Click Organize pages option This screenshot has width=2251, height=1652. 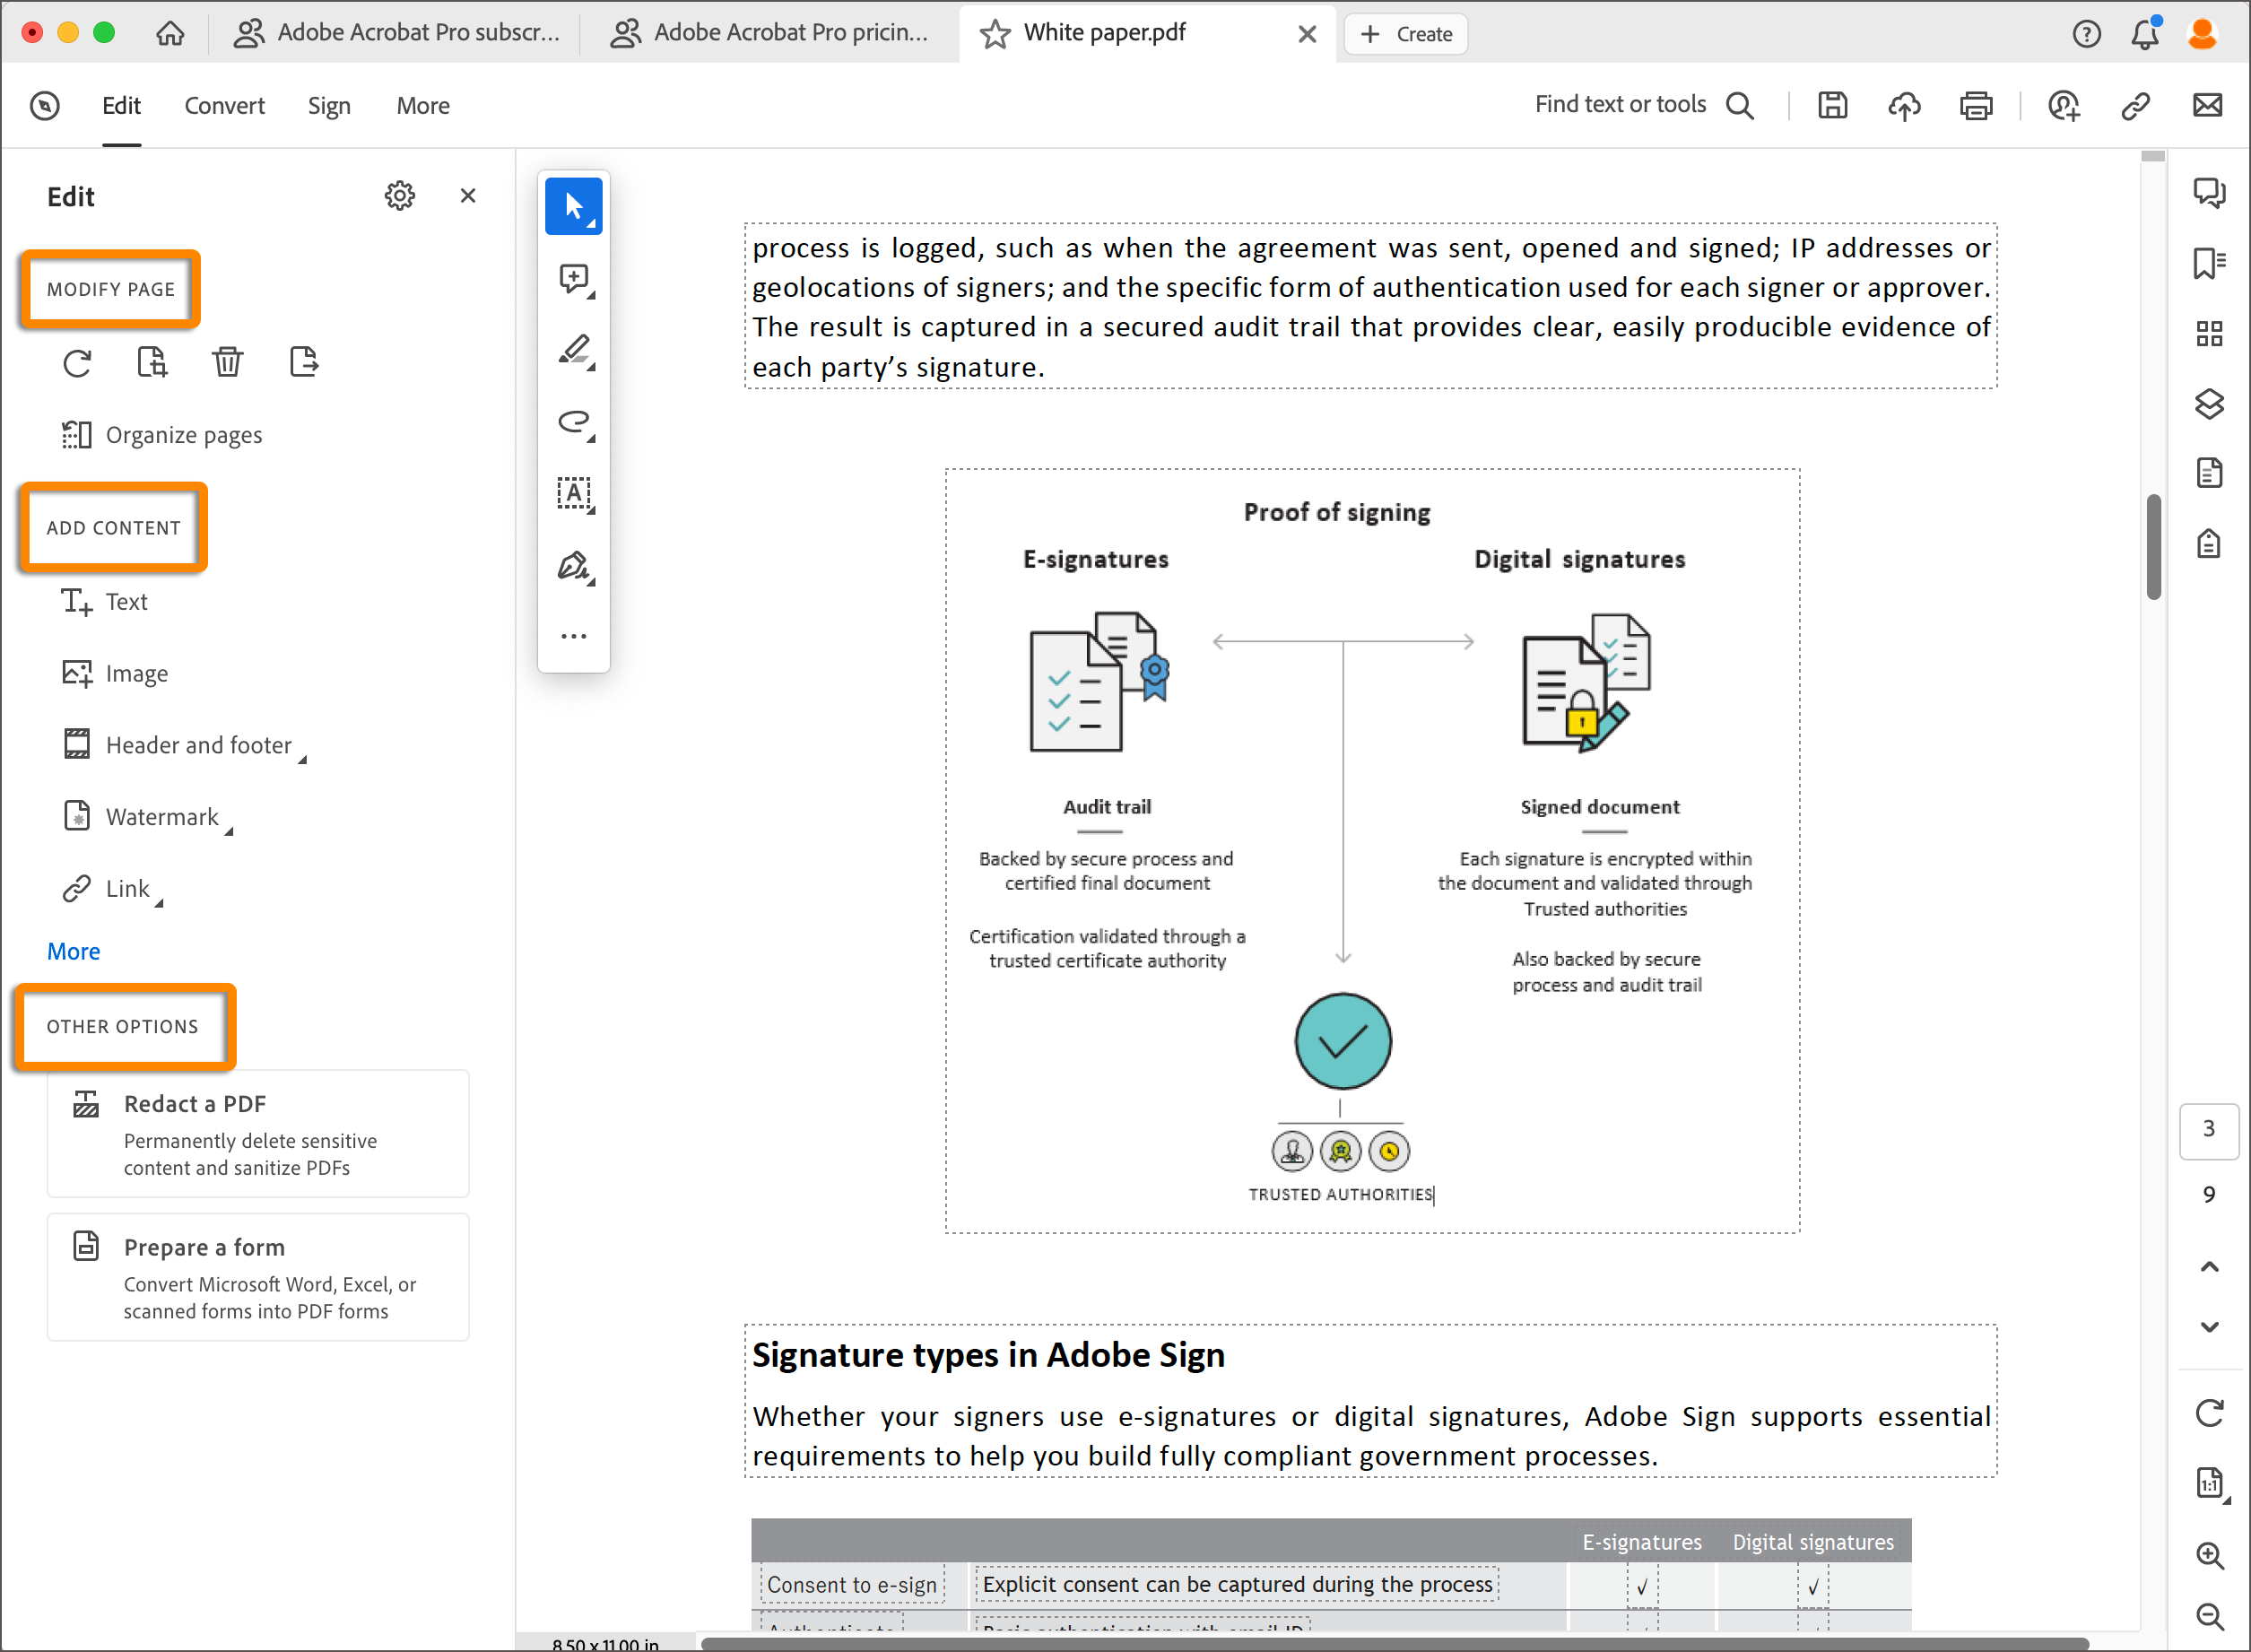click(x=186, y=431)
